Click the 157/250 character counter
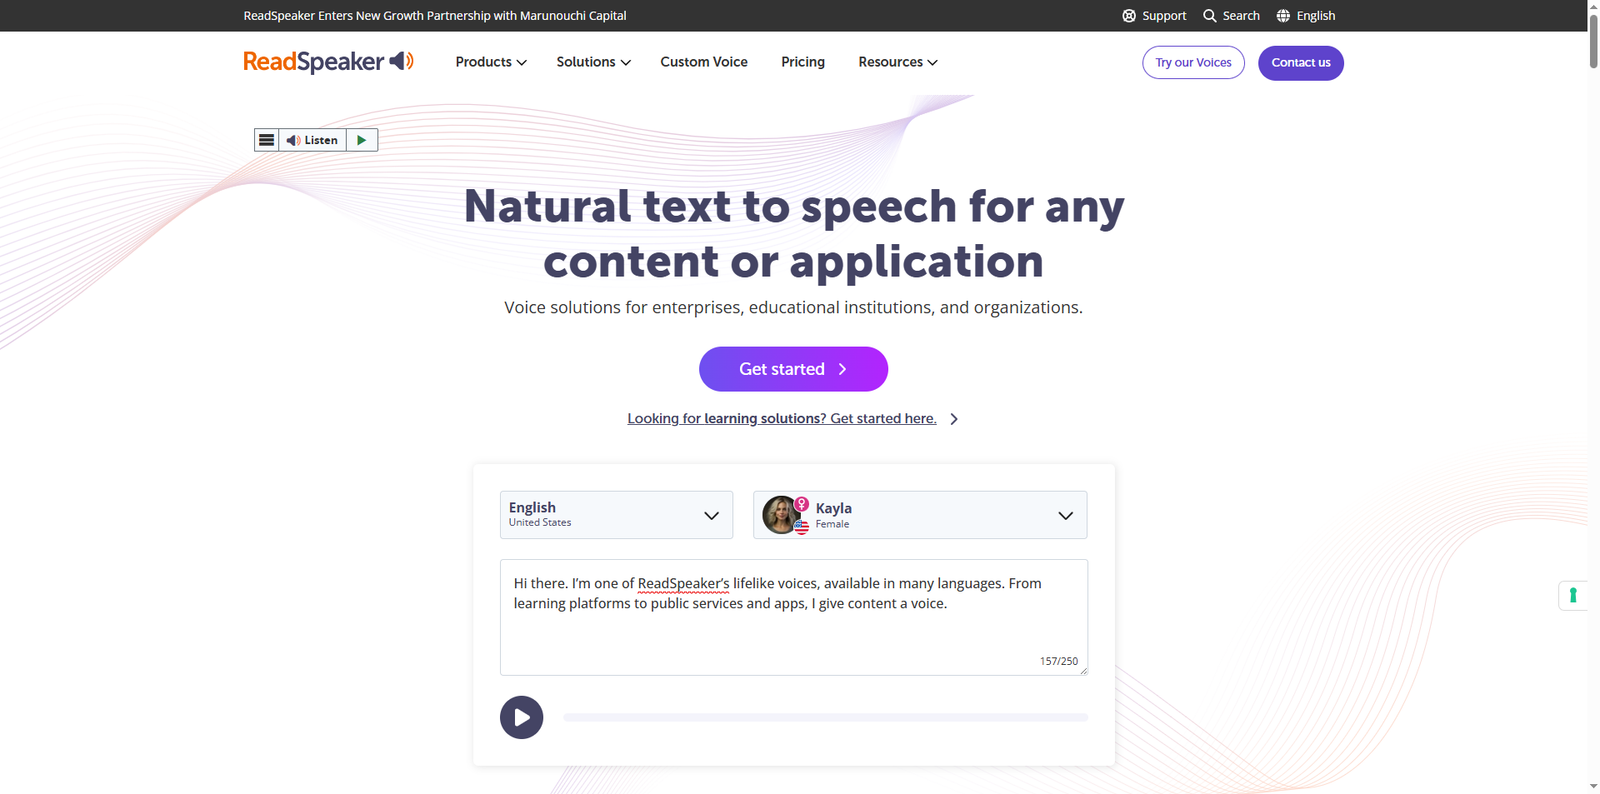 click(1058, 661)
